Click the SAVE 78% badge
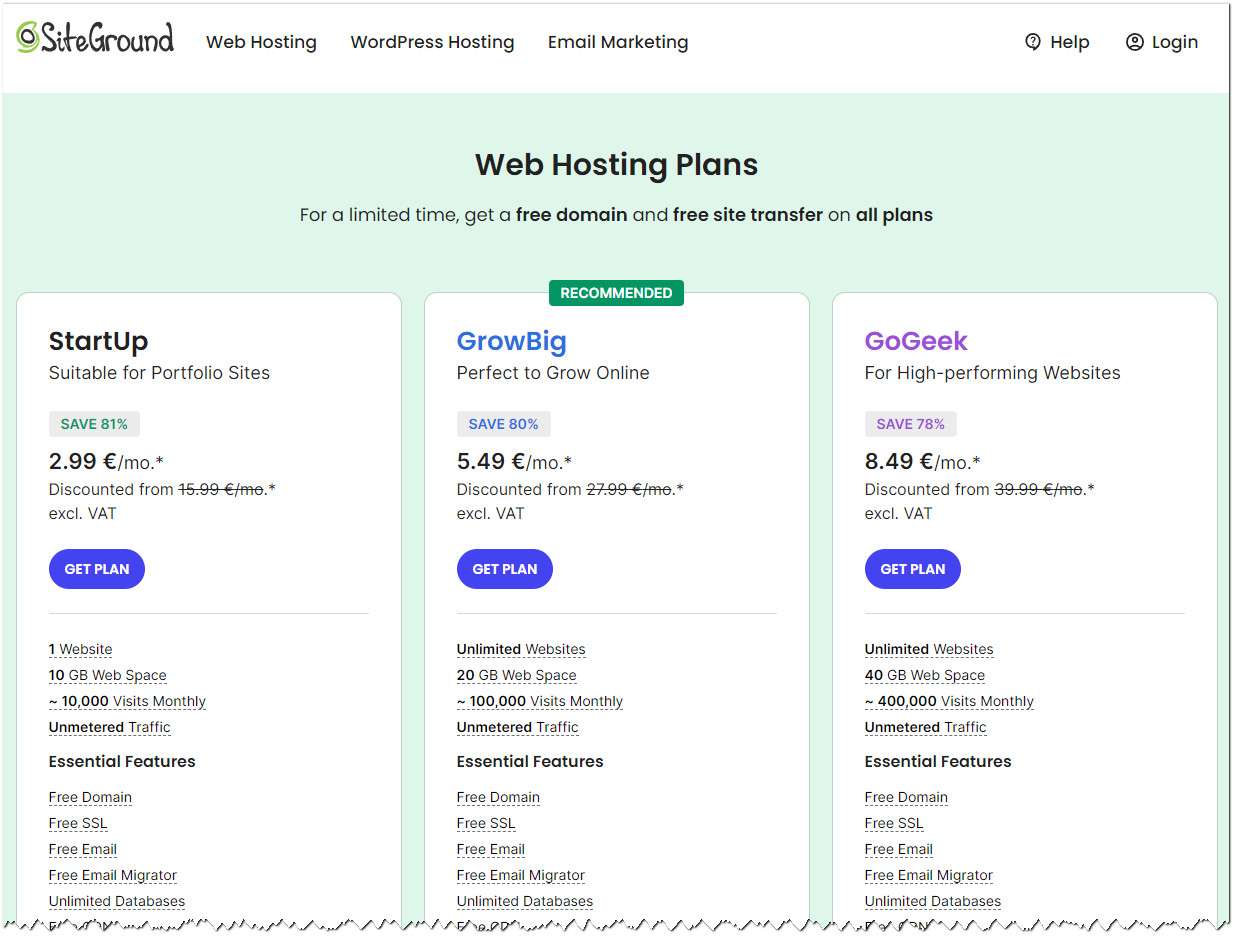This screenshot has height=940, width=1233. [x=910, y=424]
